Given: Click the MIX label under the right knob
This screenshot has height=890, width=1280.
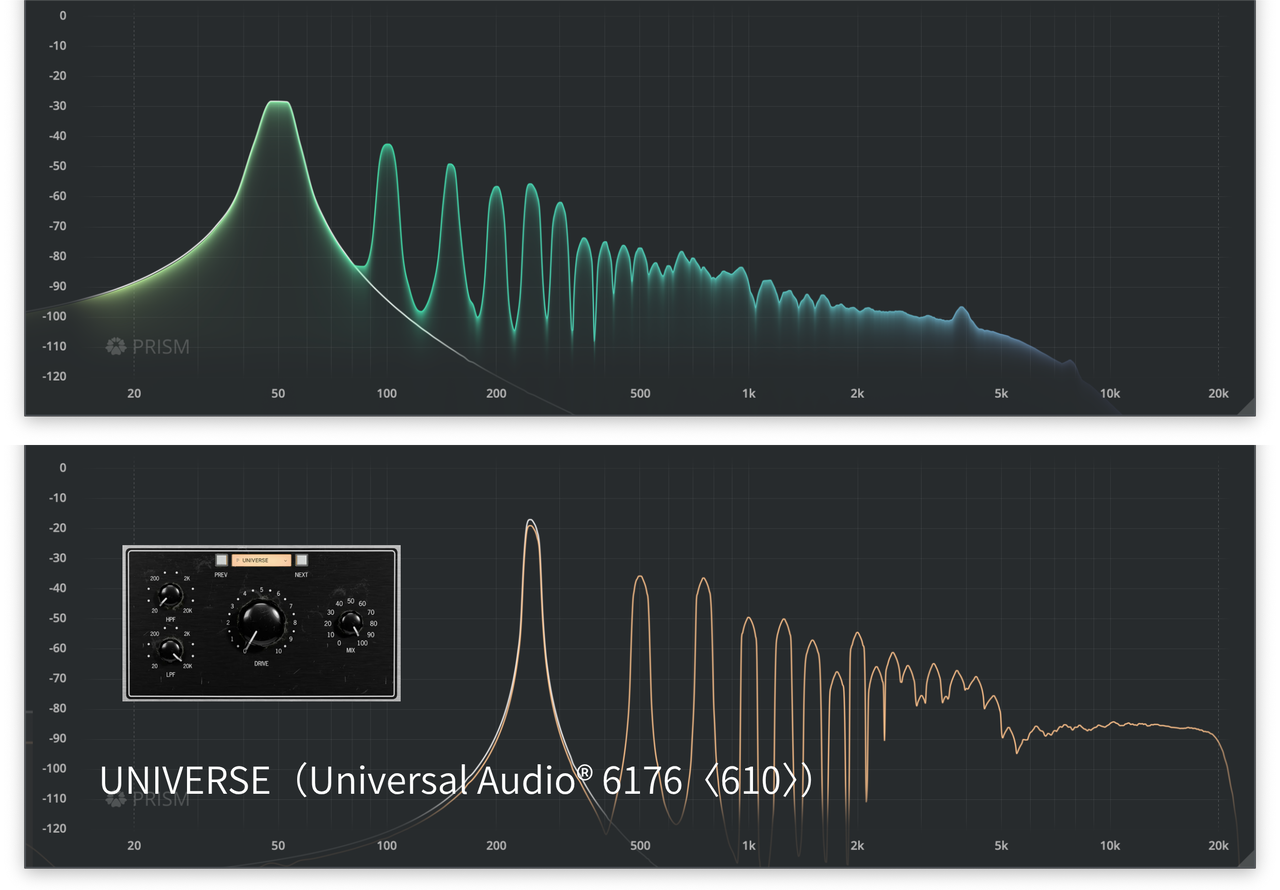Looking at the screenshot, I should [350, 650].
